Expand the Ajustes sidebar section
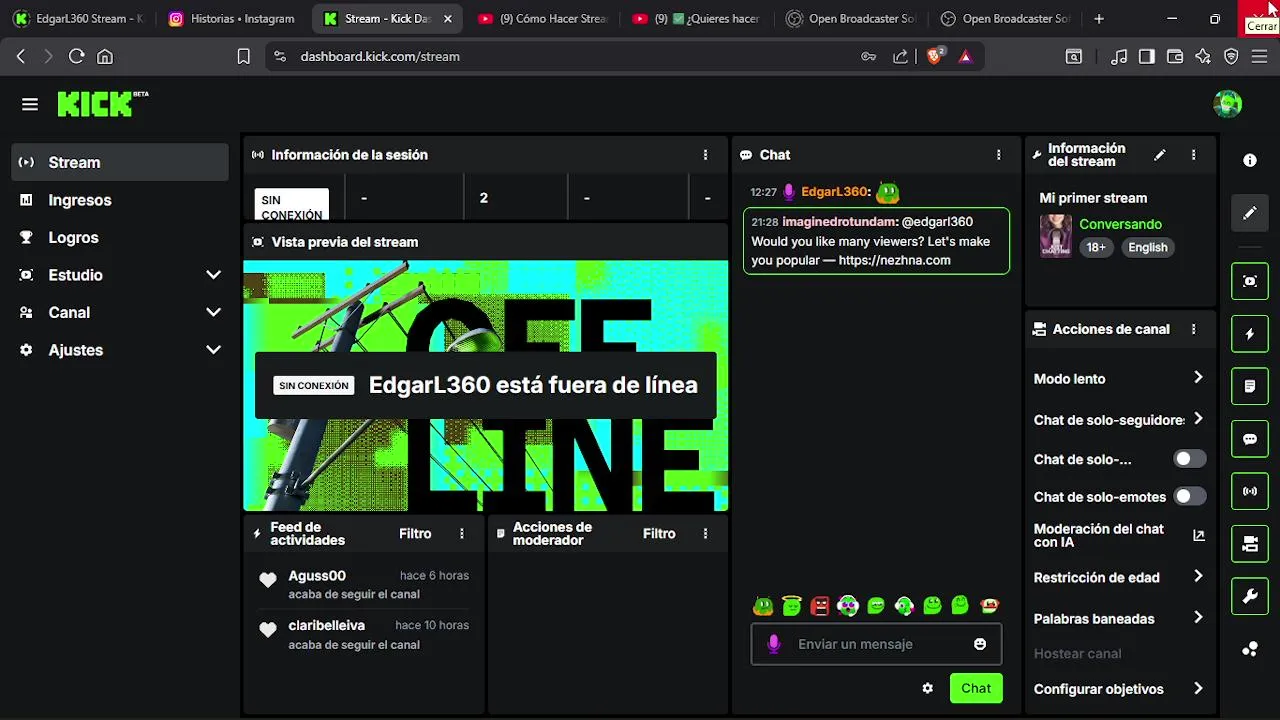Viewport: 1280px width, 720px height. pos(120,350)
